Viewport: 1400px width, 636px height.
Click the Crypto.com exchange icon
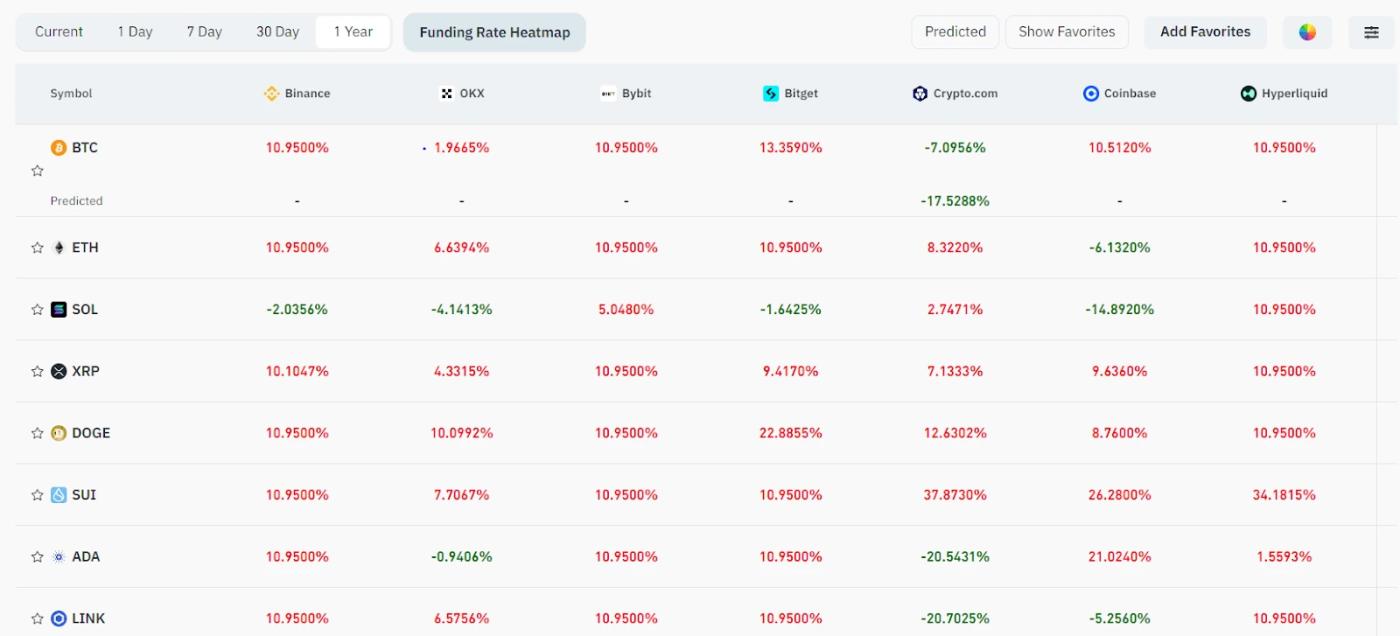[920, 93]
